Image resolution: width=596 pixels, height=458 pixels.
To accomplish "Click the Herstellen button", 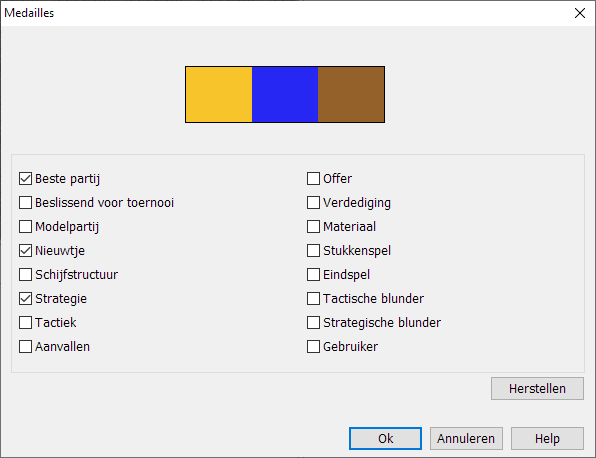I will tap(537, 388).
